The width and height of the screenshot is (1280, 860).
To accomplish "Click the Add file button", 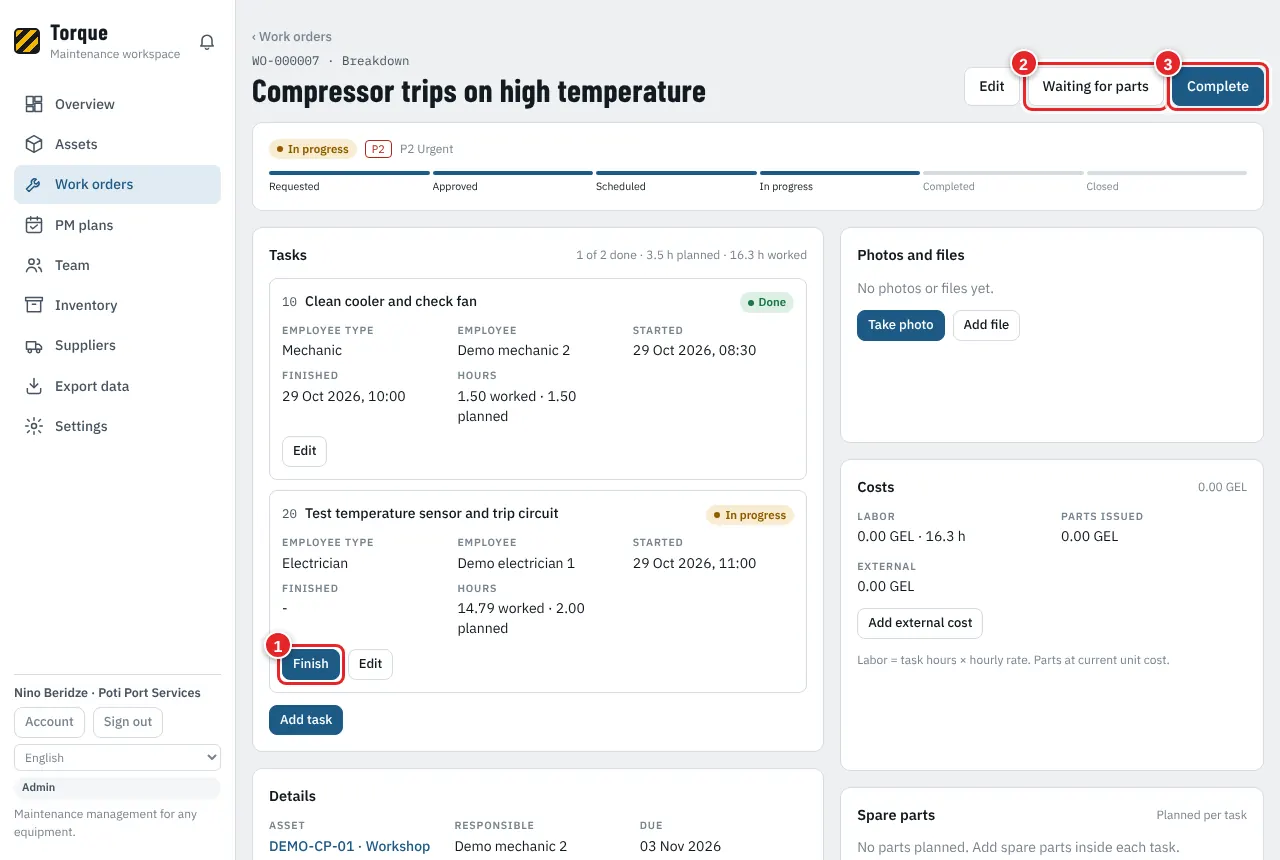I will click(986, 325).
